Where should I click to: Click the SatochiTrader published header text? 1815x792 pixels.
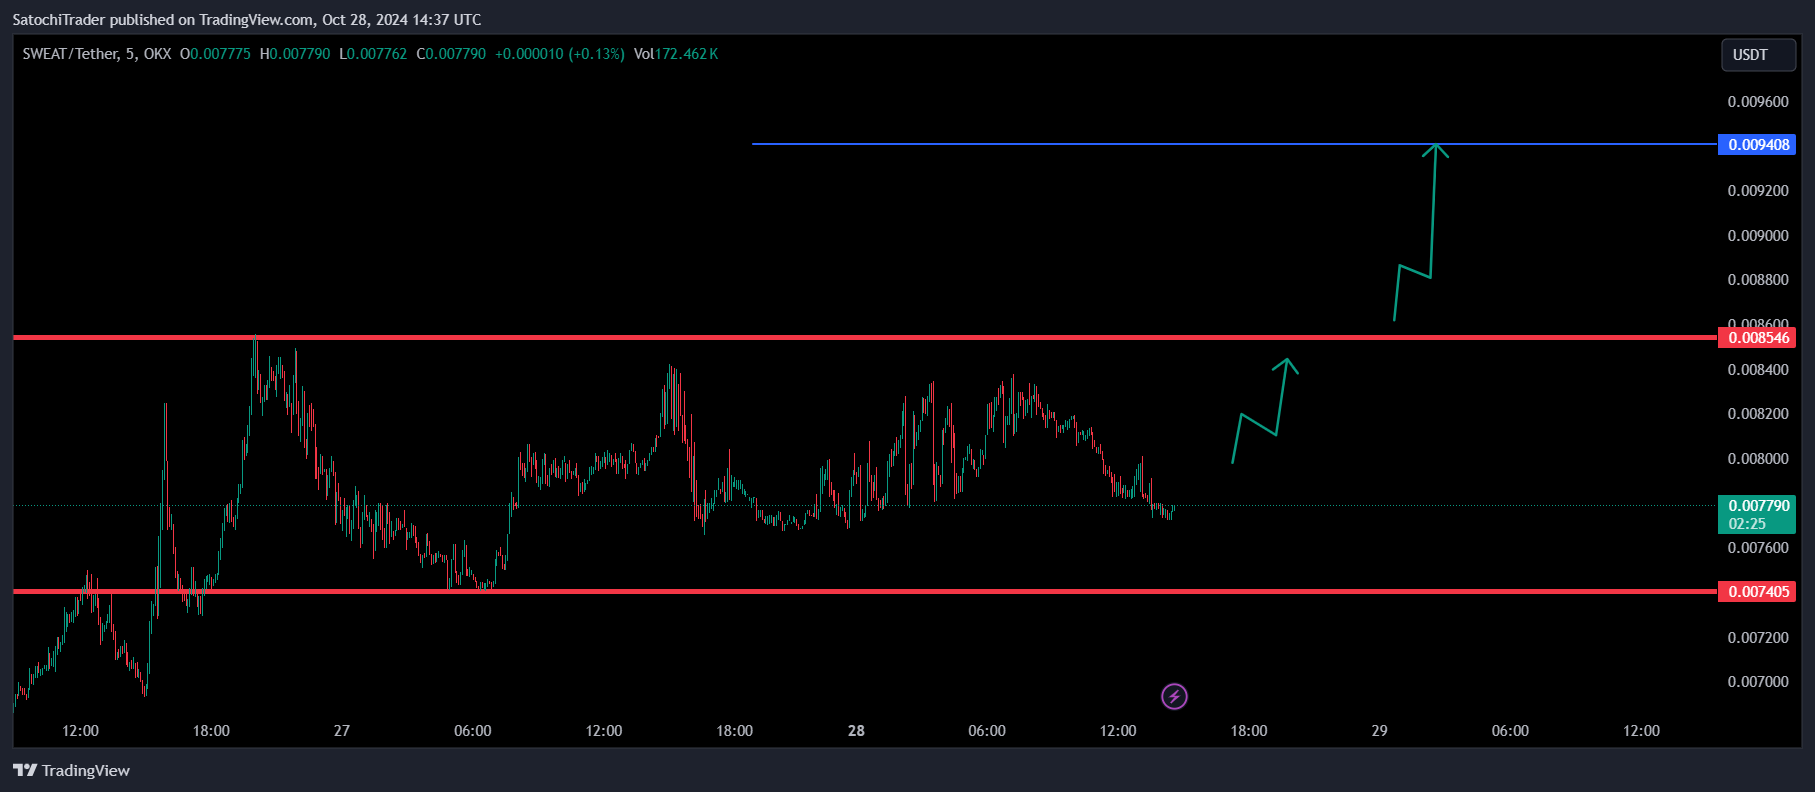coord(246,20)
